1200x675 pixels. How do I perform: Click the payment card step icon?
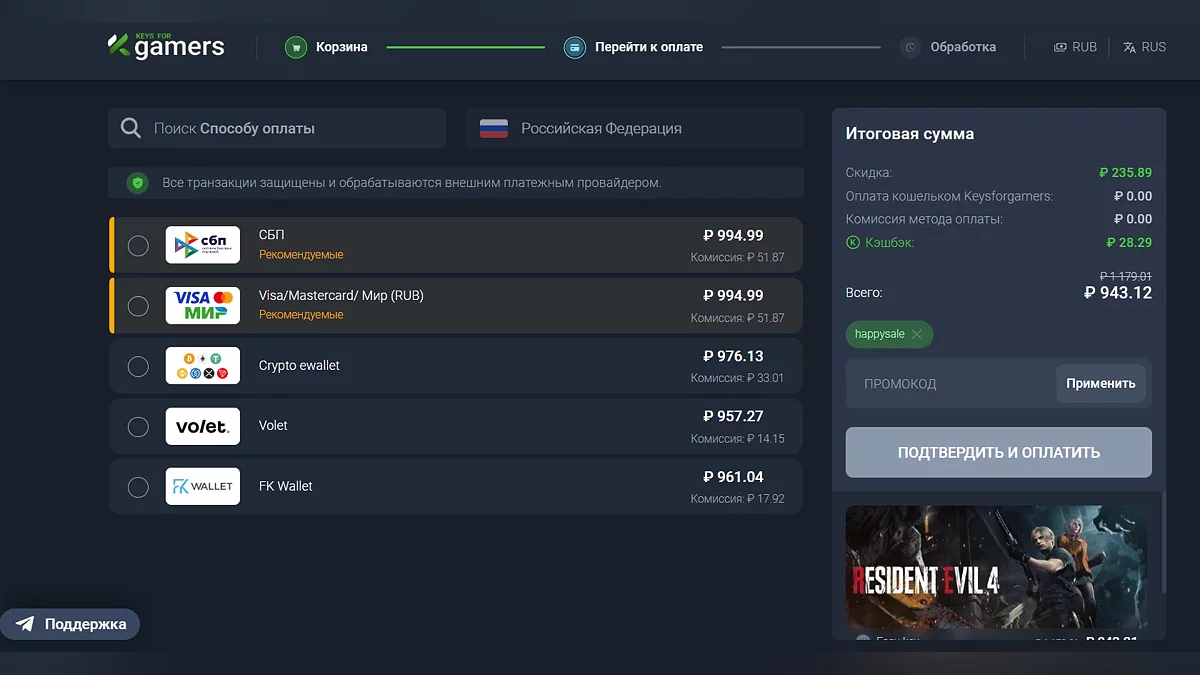pyautogui.click(x=574, y=47)
